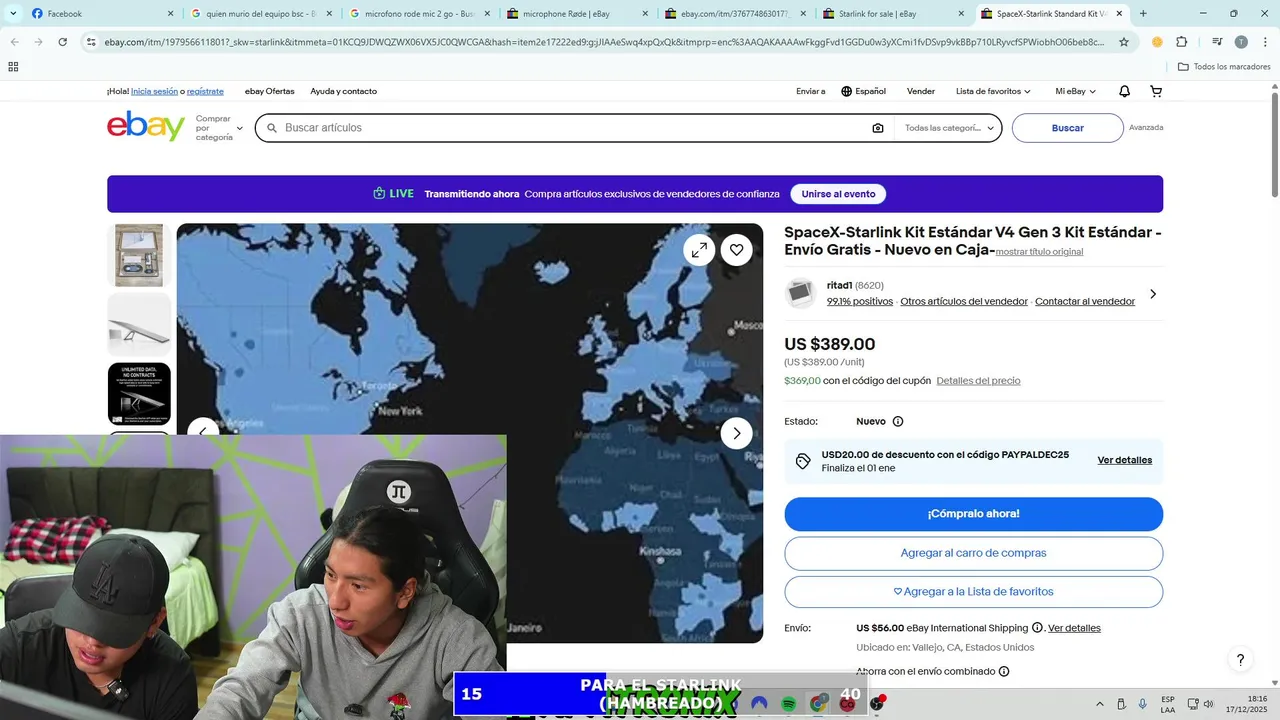Open the eBay notifications bell

point(1124,91)
